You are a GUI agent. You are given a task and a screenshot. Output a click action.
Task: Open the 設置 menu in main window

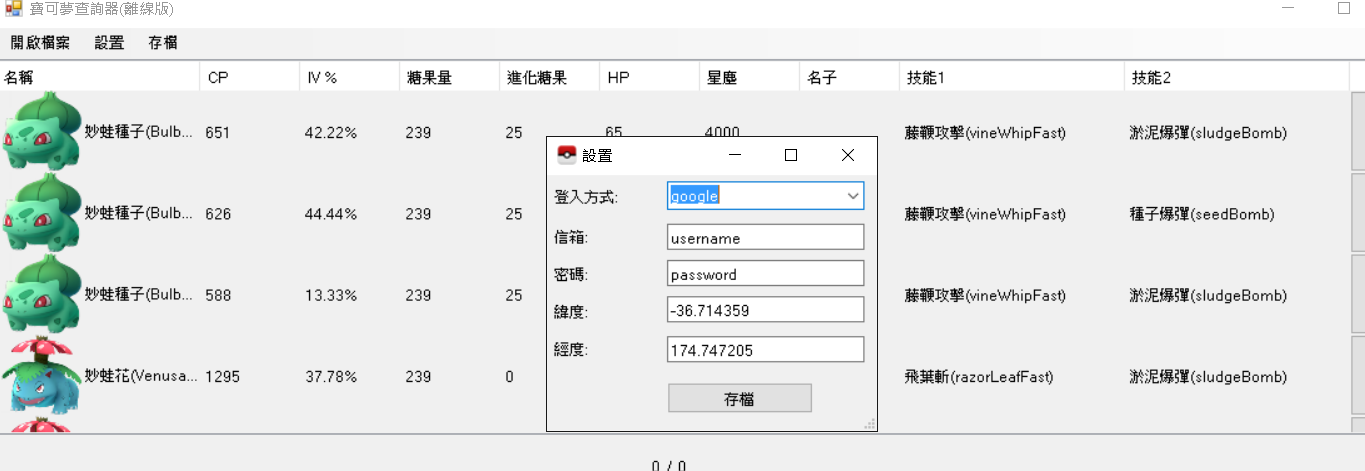tap(110, 43)
